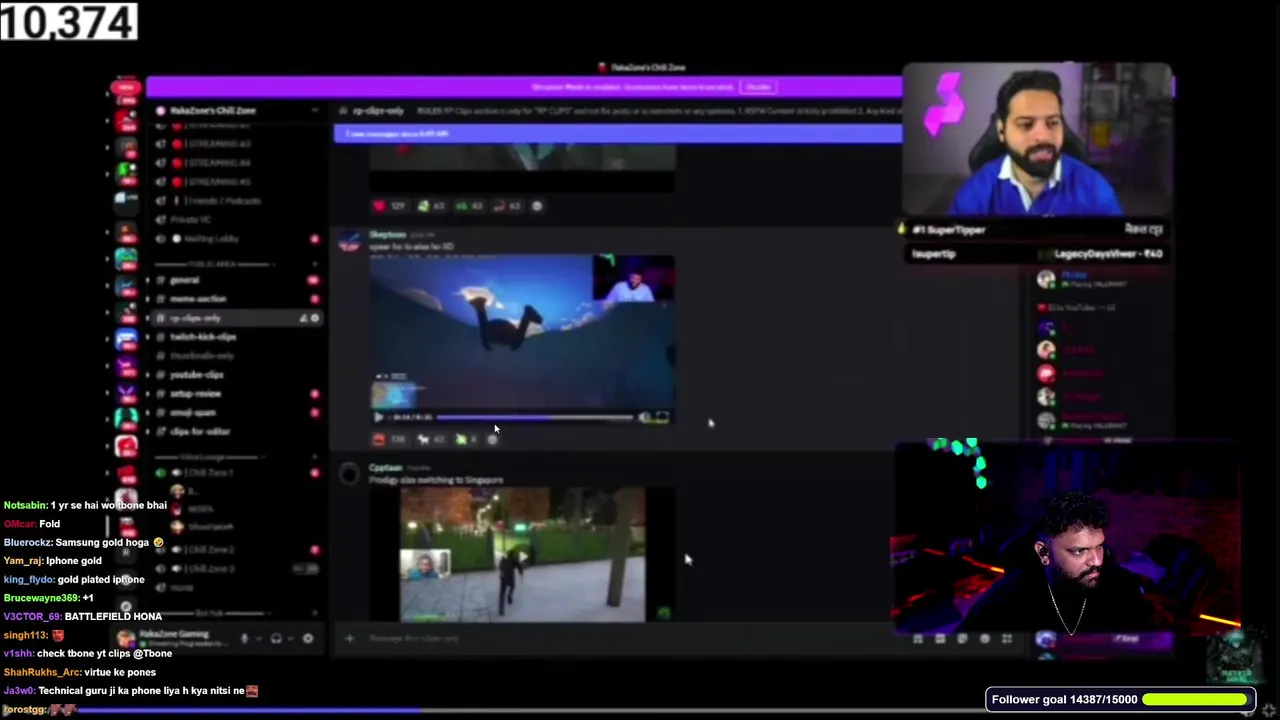Click the create invite icon on rp-clips-only
Viewport: 1280px width, 720px height.
tap(303, 318)
